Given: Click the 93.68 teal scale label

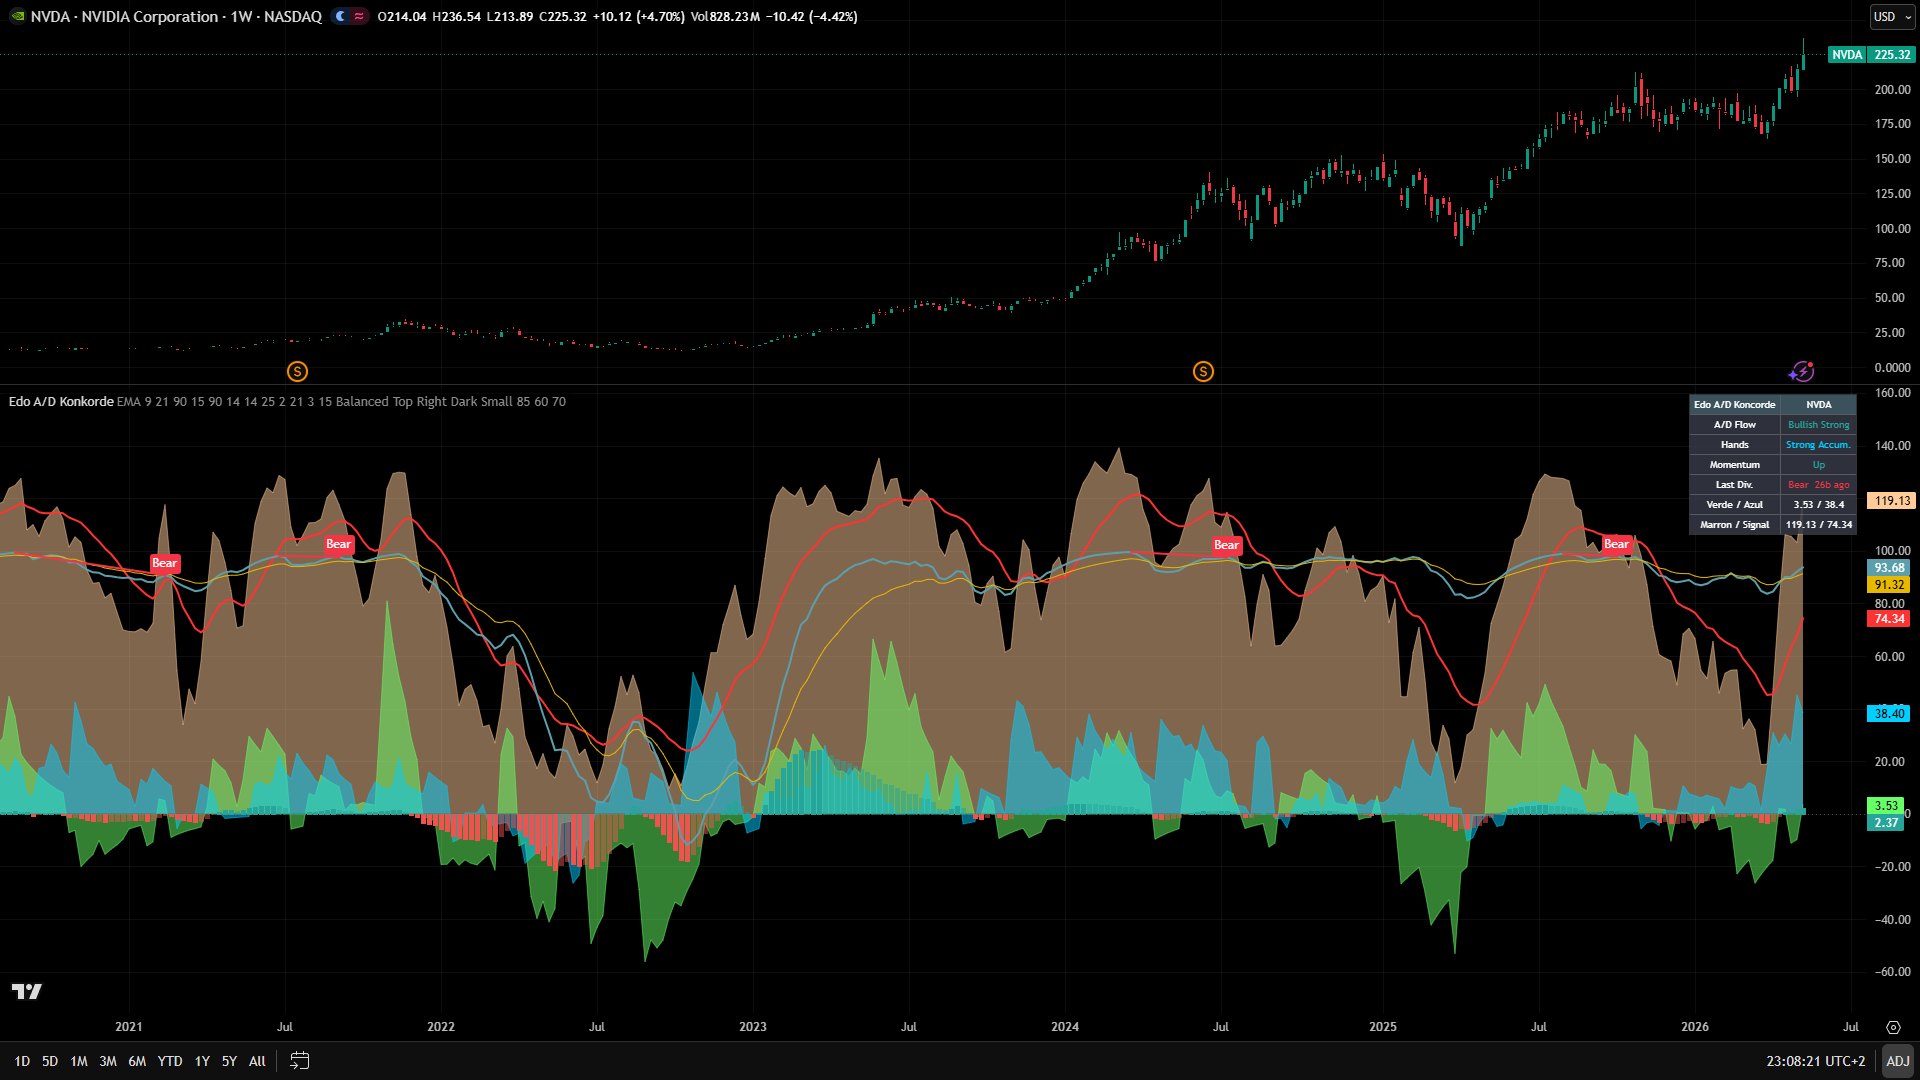Looking at the screenshot, I should (x=1889, y=568).
